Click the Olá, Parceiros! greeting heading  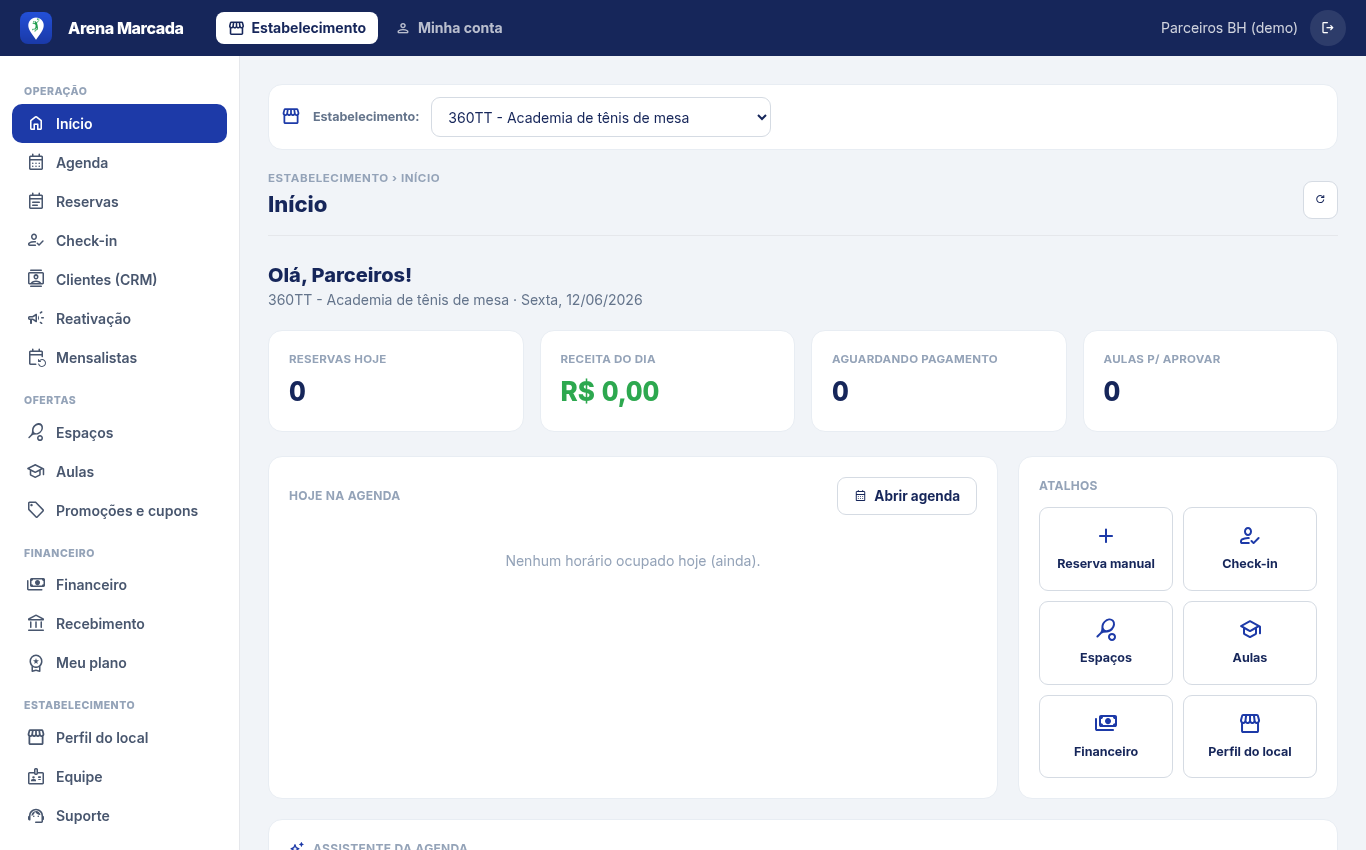point(340,275)
